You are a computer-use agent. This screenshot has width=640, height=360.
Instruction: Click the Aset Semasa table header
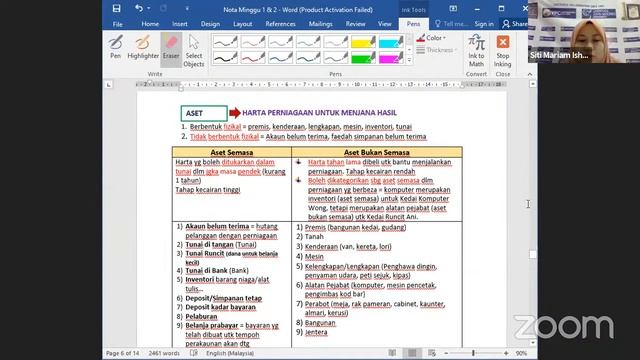click(232, 152)
